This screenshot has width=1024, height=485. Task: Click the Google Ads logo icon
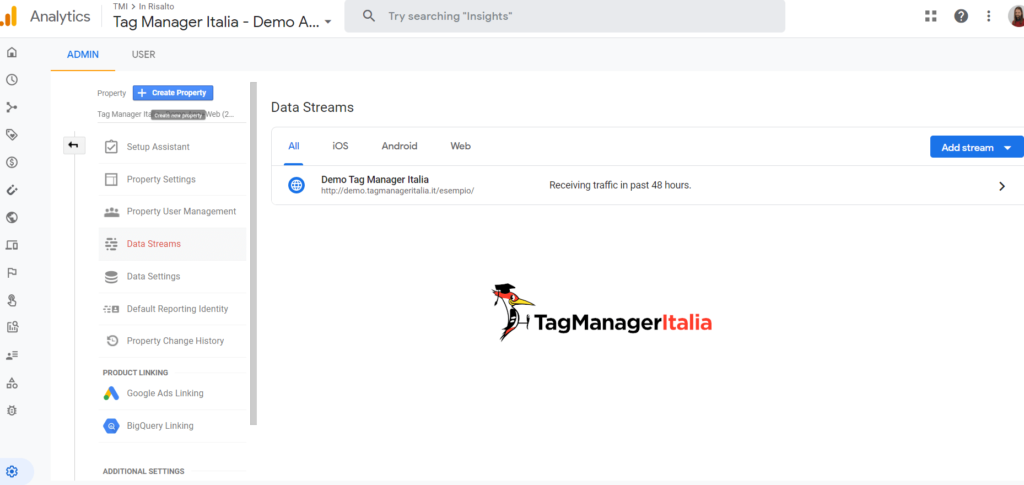(x=111, y=394)
